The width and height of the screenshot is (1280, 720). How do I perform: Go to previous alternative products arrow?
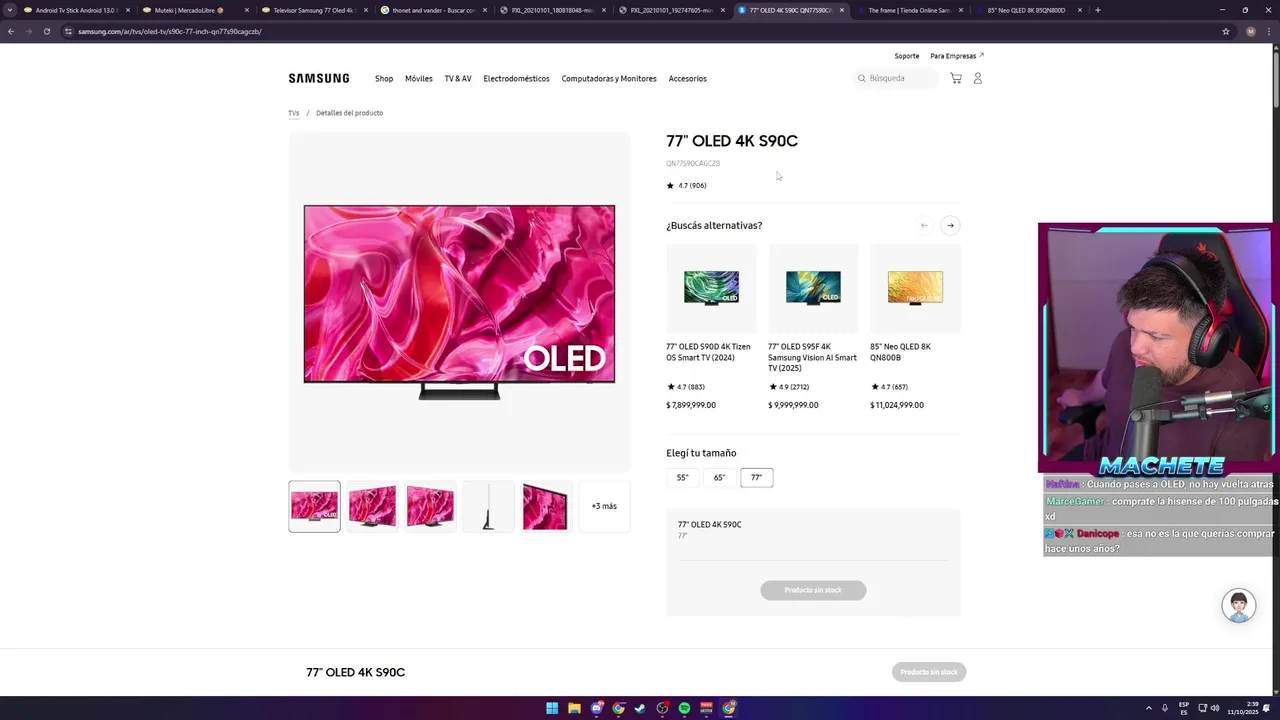tap(924, 225)
